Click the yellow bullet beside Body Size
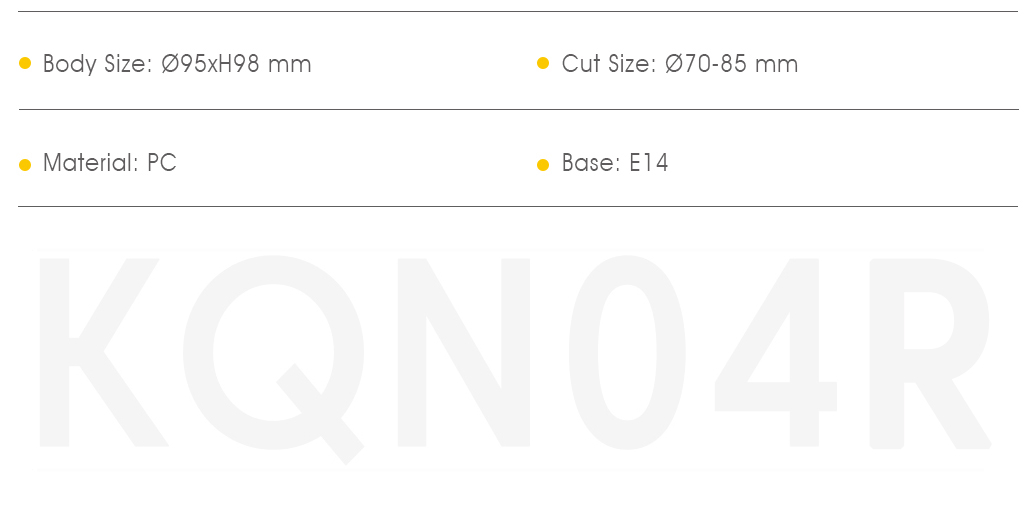Image resolution: width=1034 pixels, height=506 pixels. [x=25, y=63]
